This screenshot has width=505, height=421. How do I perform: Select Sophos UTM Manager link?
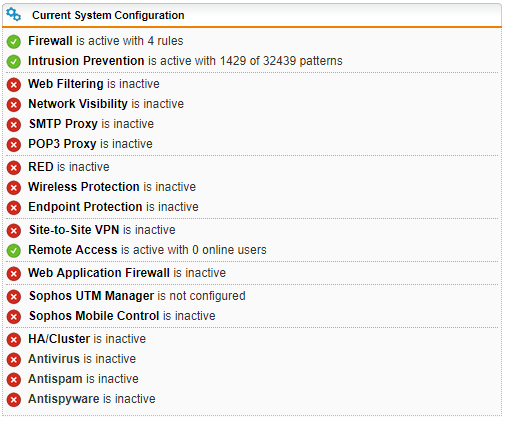pyautogui.click(x=91, y=296)
